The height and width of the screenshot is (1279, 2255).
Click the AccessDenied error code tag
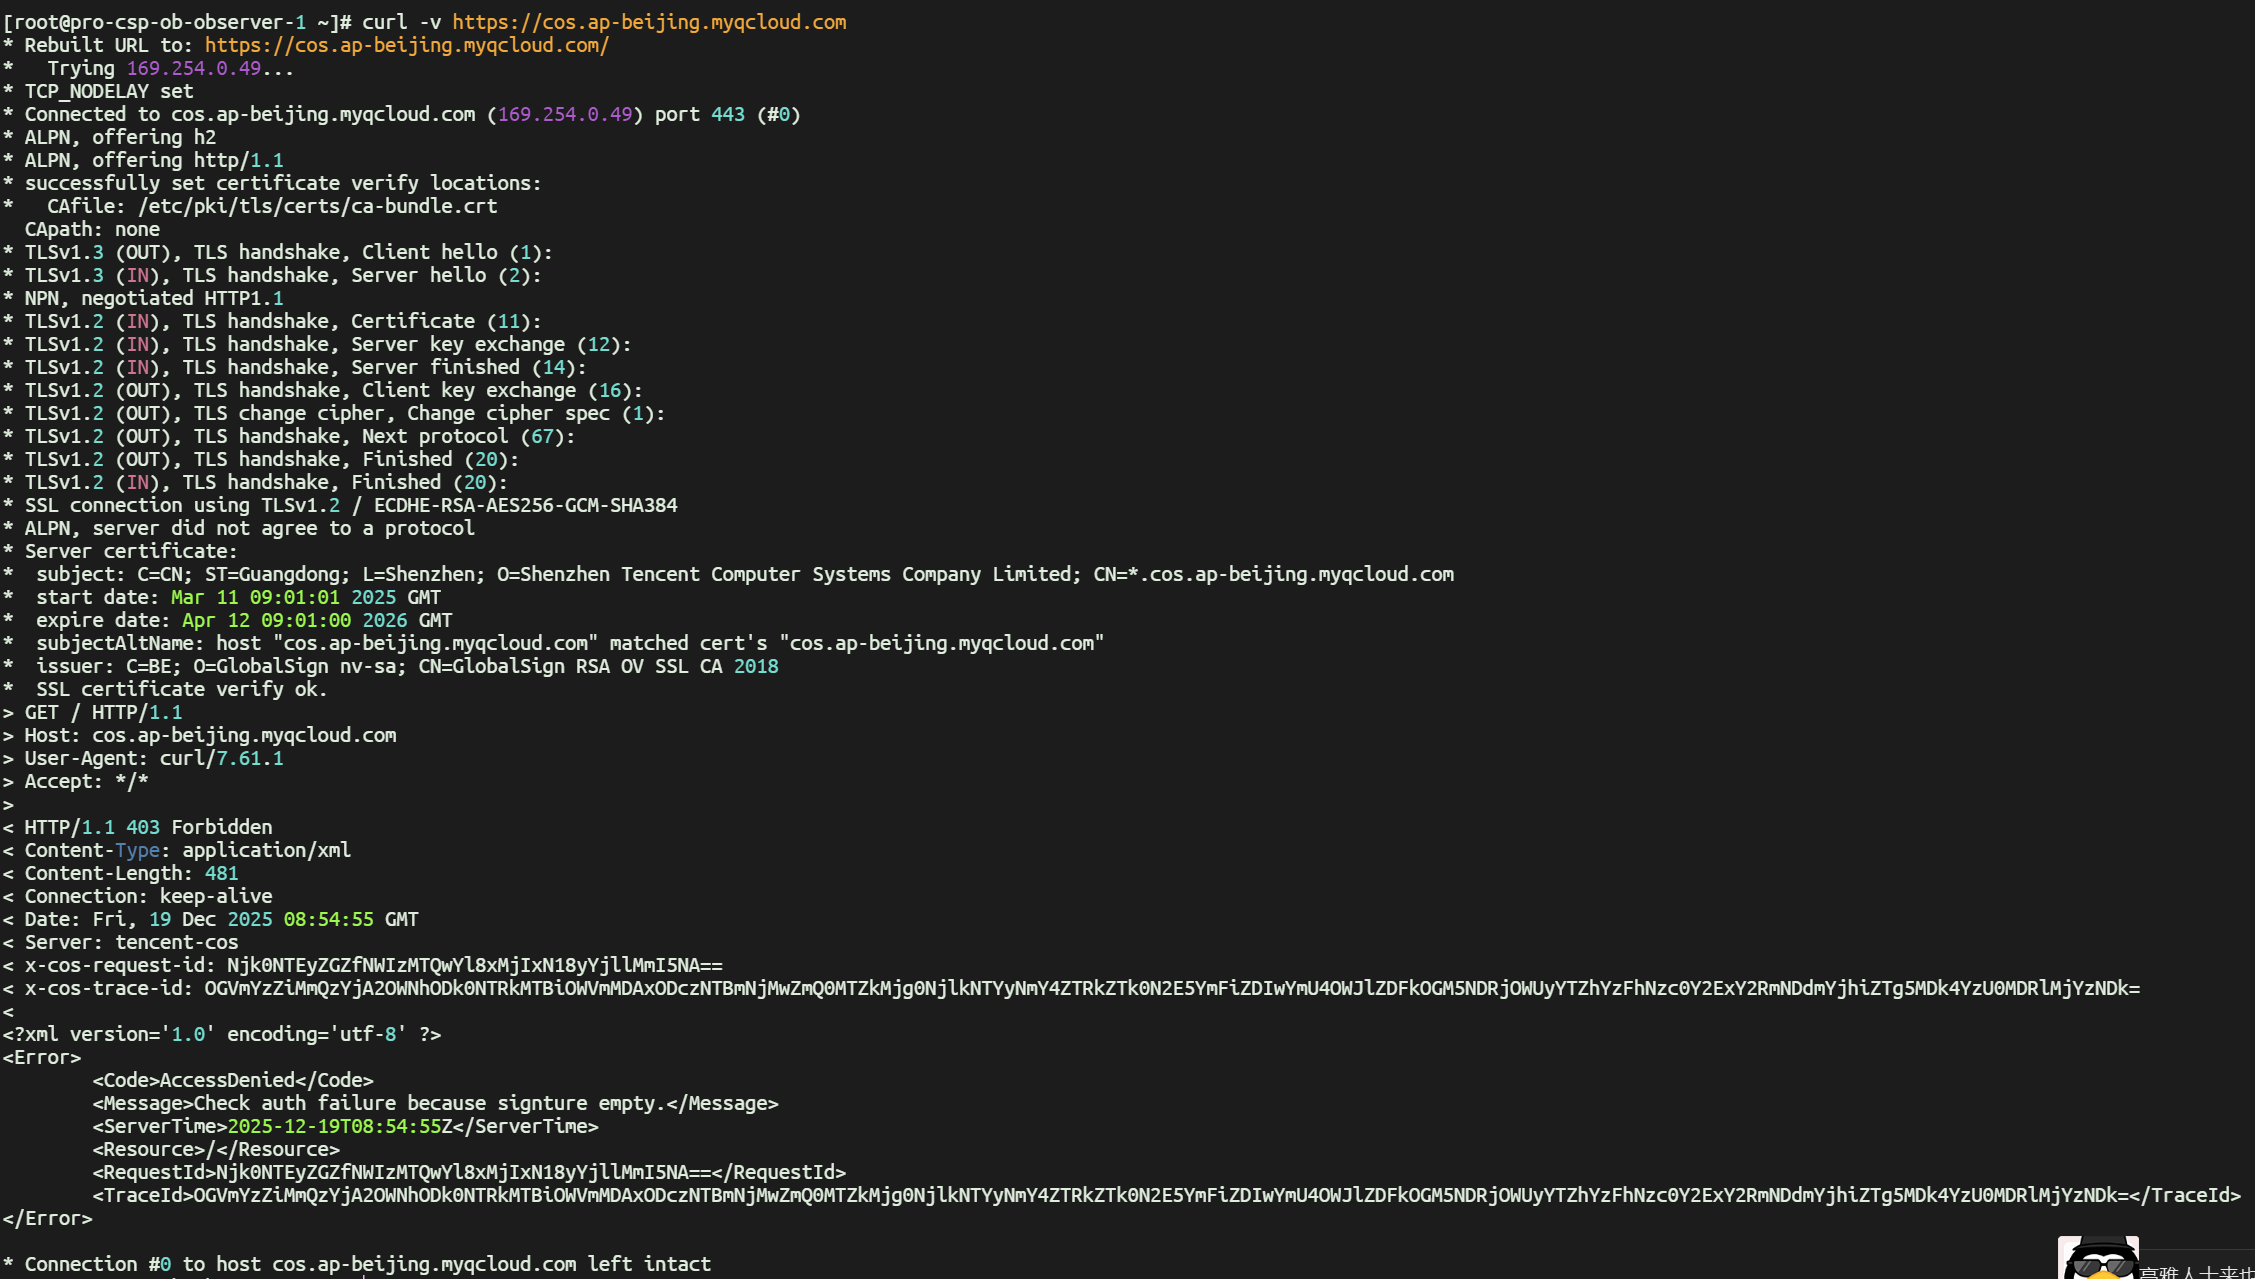click(x=233, y=1081)
